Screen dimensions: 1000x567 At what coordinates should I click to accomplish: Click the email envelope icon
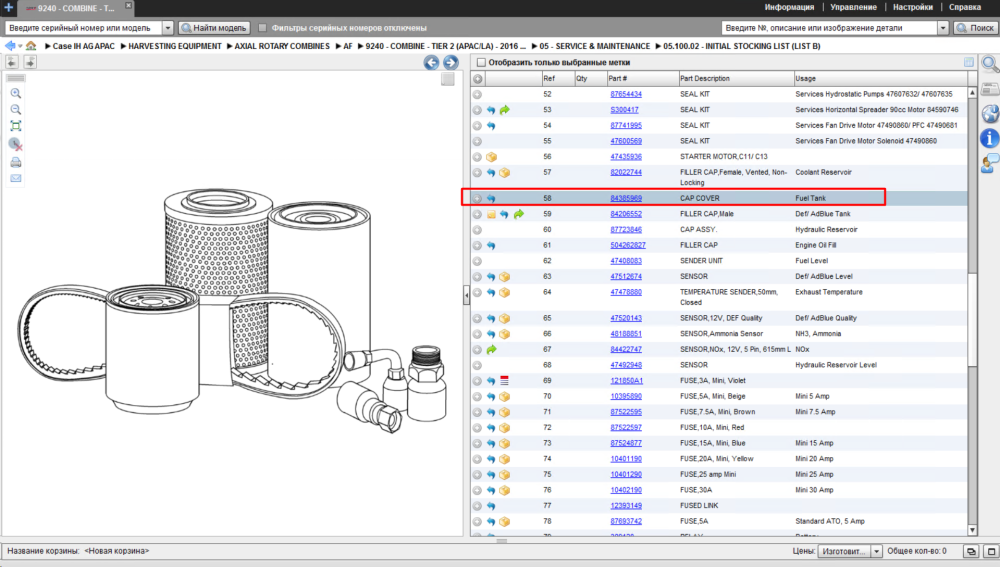tap(16, 179)
